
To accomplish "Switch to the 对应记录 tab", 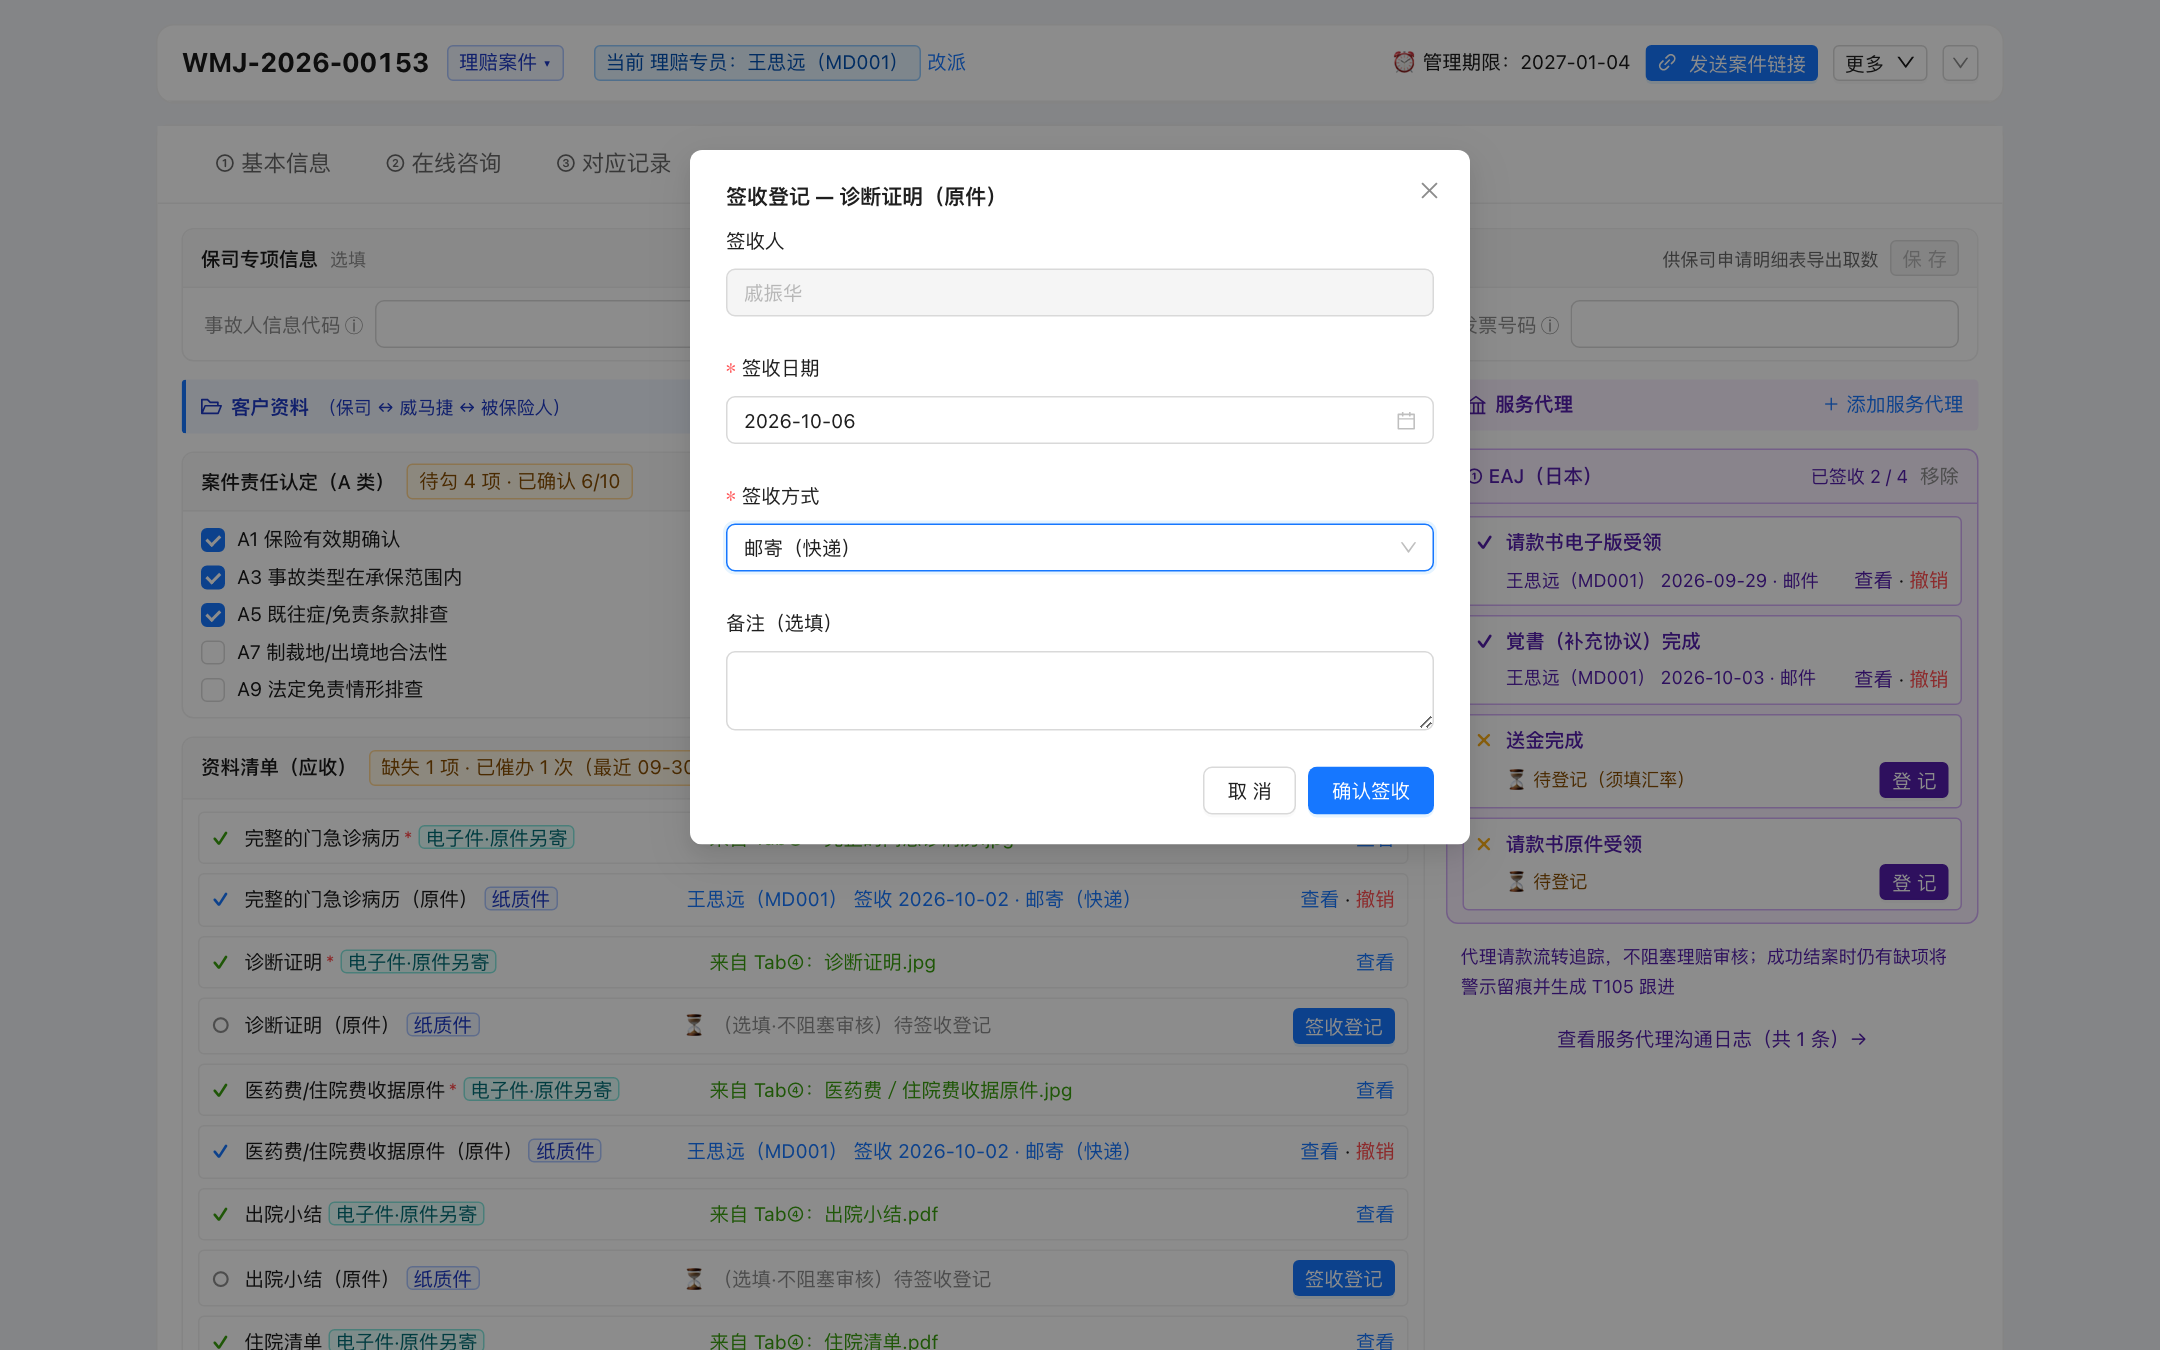I will click(x=614, y=163).
